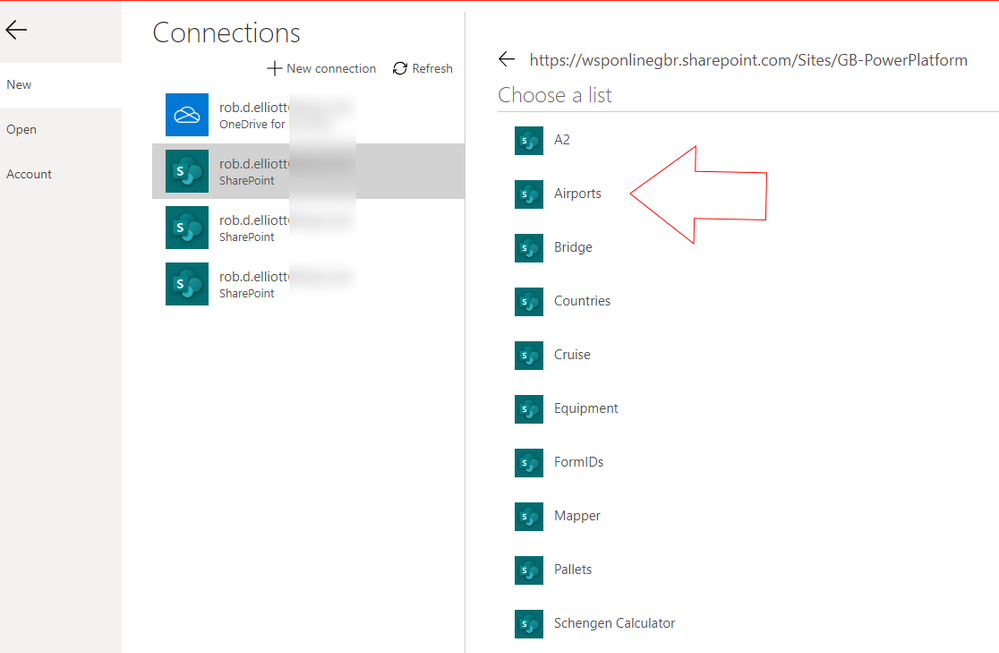The height and width of the screenshot is (653, 999).
Task: Click the Refresh label
Action: coord(432,68)
